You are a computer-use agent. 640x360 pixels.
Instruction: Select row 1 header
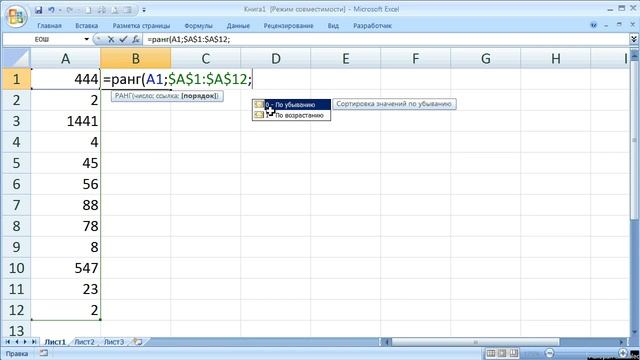tap(16, 79)
